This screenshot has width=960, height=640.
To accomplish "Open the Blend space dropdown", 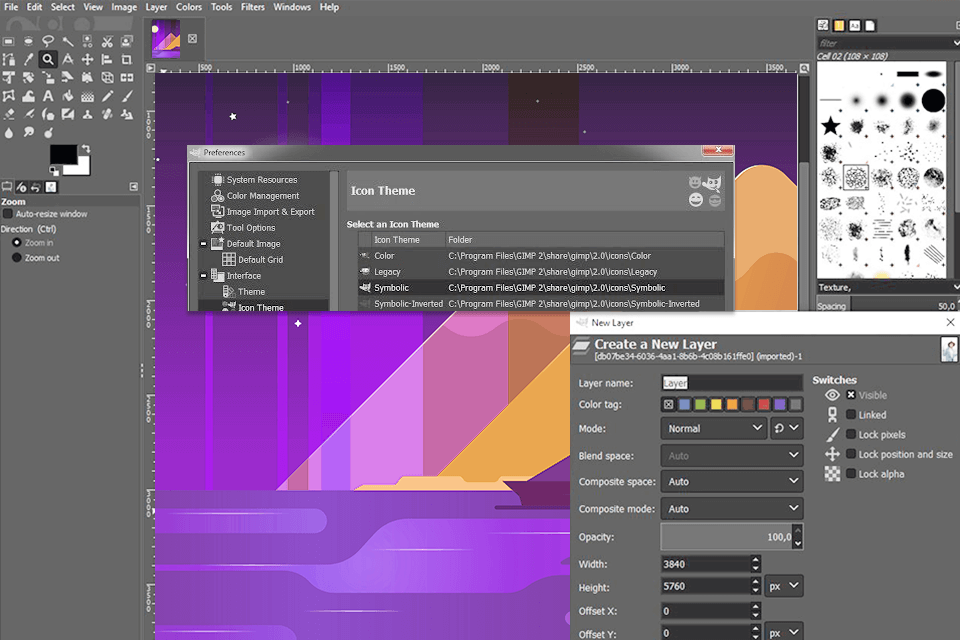I will 731,455.
